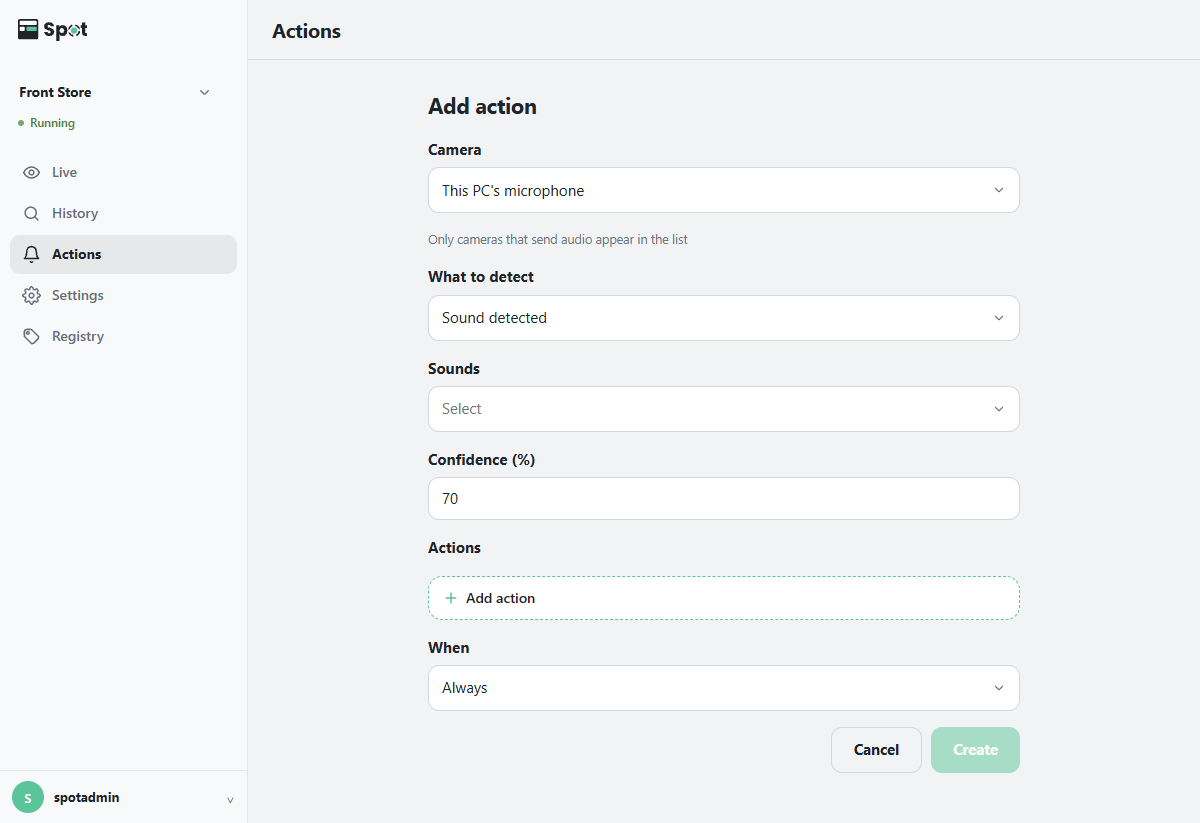Select Settings in the sidebar
This screenshot has width=1200, height=823.
coord(123,295)
